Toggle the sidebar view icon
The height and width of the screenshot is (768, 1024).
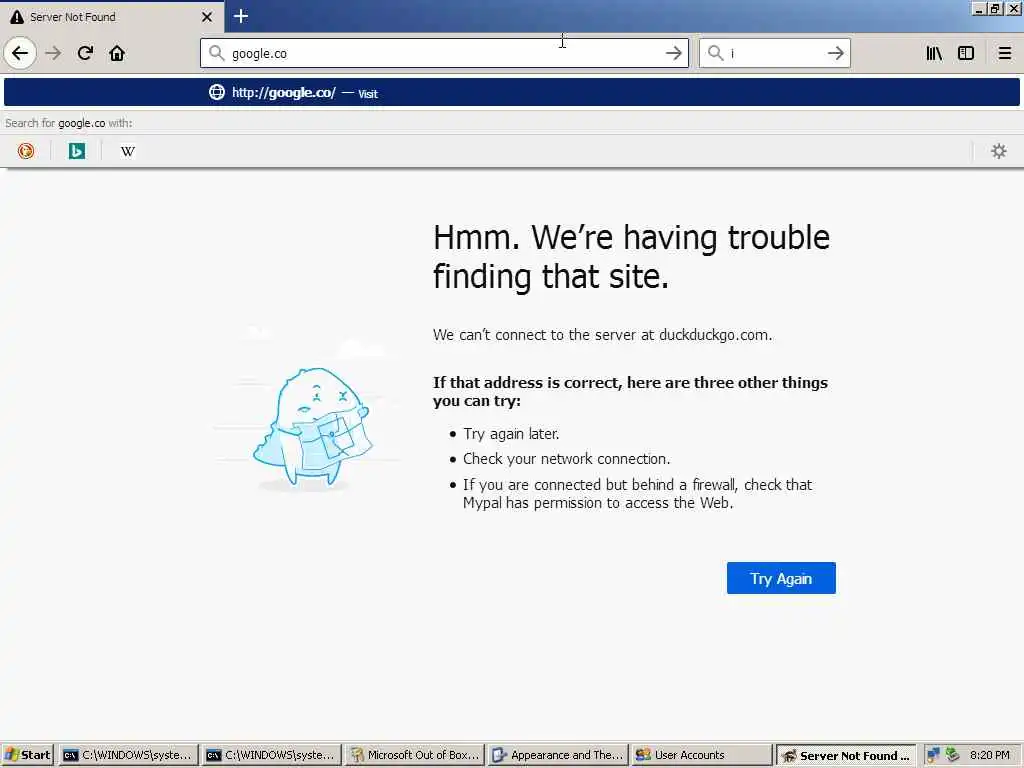(966, 53)
